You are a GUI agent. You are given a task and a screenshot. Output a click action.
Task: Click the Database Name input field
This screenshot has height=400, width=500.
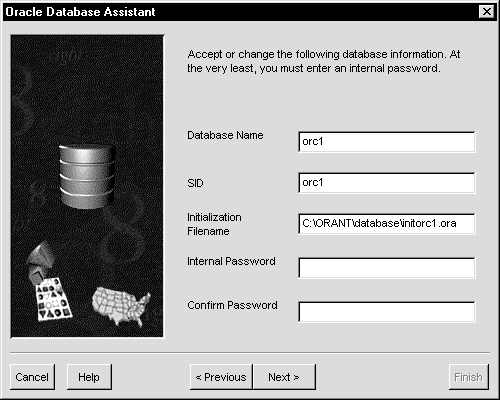pos(387,142)
